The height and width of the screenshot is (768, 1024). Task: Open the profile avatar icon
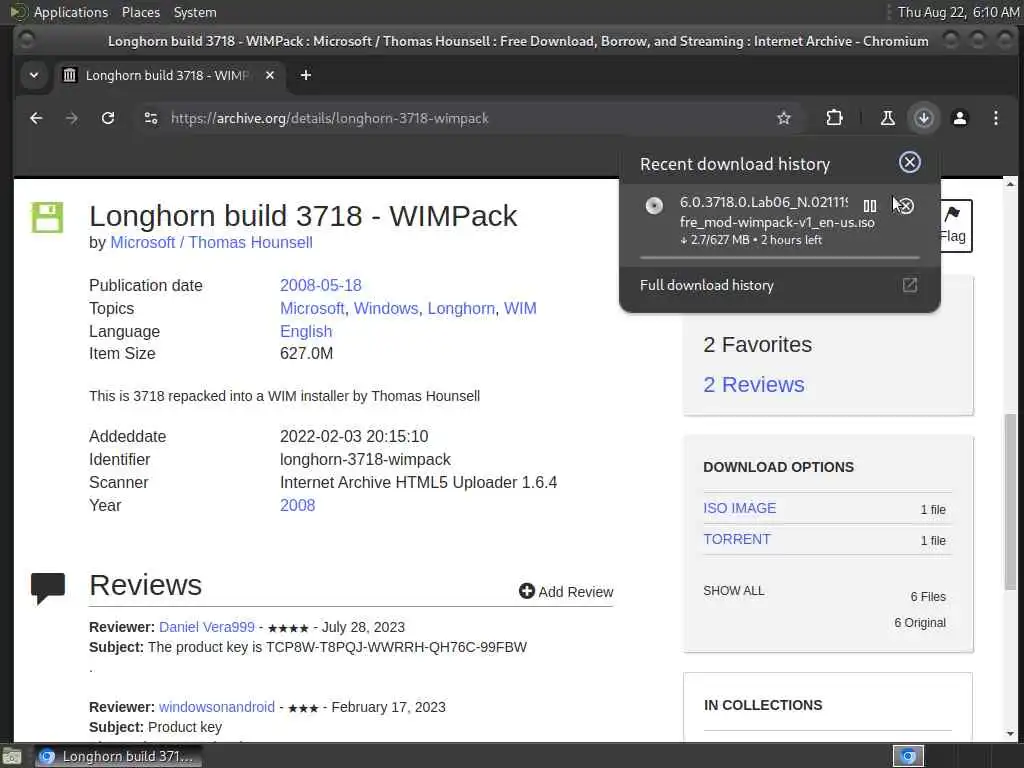pos(959,118)
